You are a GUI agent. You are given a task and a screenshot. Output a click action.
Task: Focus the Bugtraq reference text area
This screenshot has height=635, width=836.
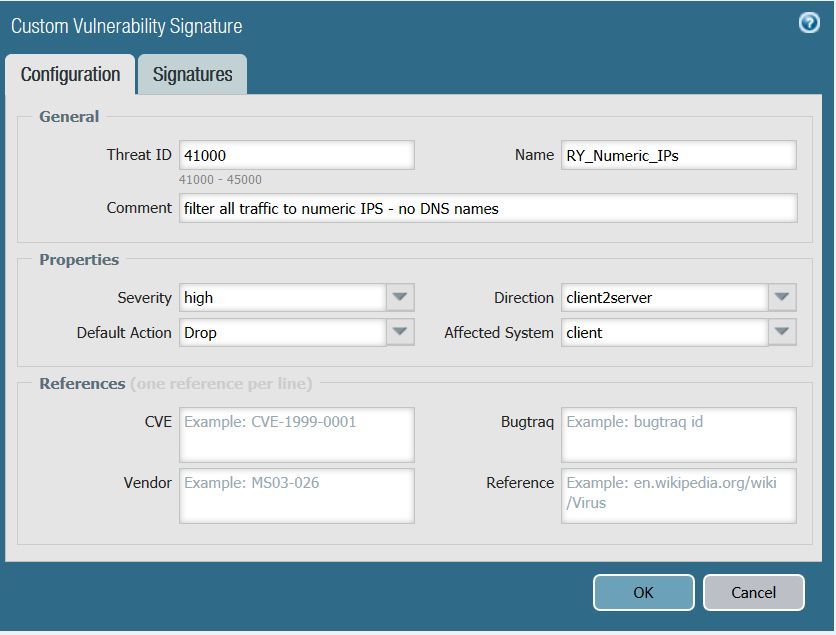(678, 434)
